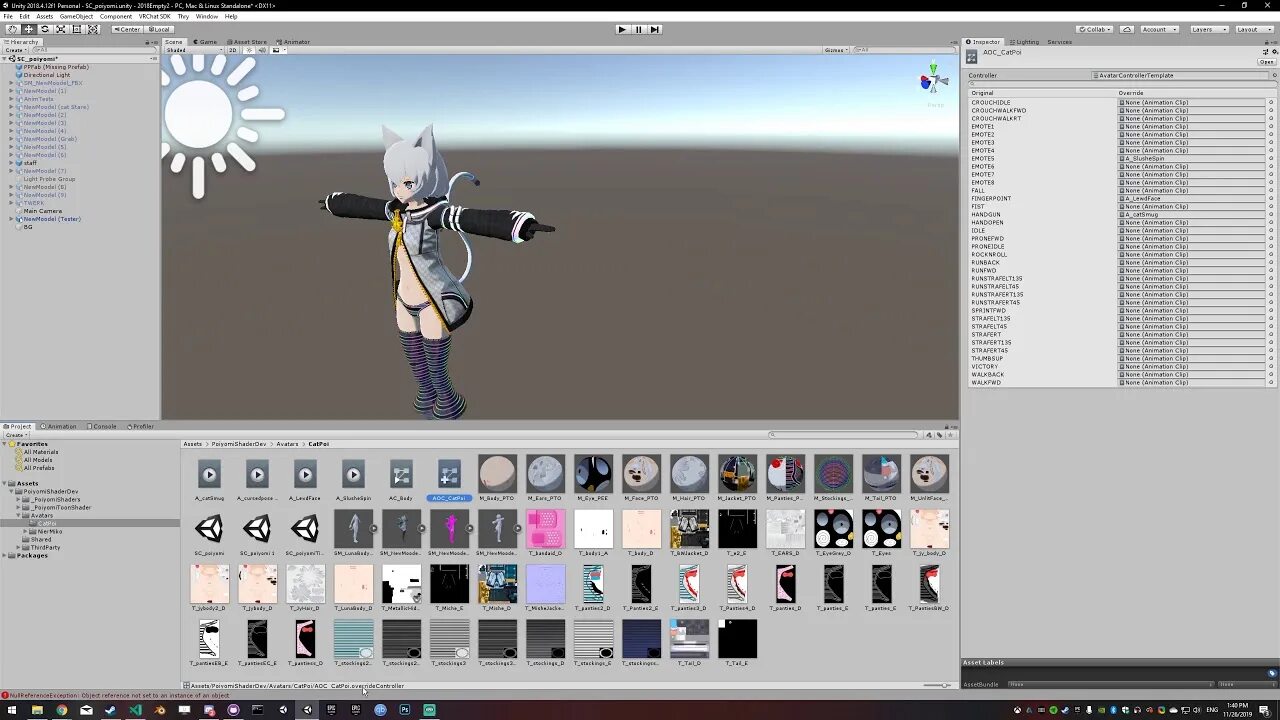The image size is (1280, 720).
Task: Switch to the Profiler tab
Action: click(x=140, y=426)
